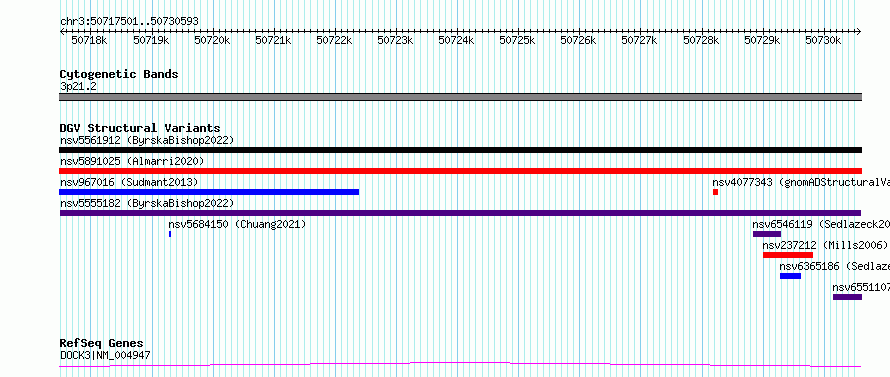890x377 pixels.
Task: Click the 50725k ruler tick label
Action: pyautogui.click(x=517, y=40)
